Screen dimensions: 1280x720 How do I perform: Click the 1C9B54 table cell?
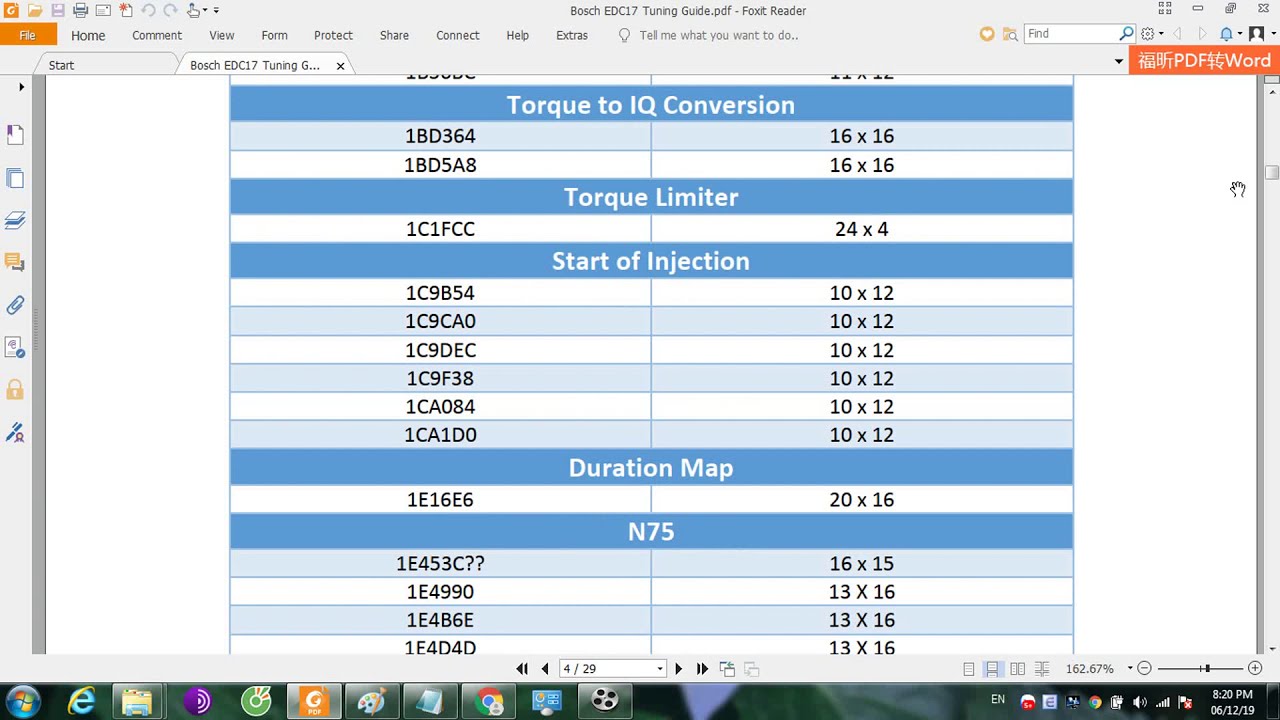(440, 293)
